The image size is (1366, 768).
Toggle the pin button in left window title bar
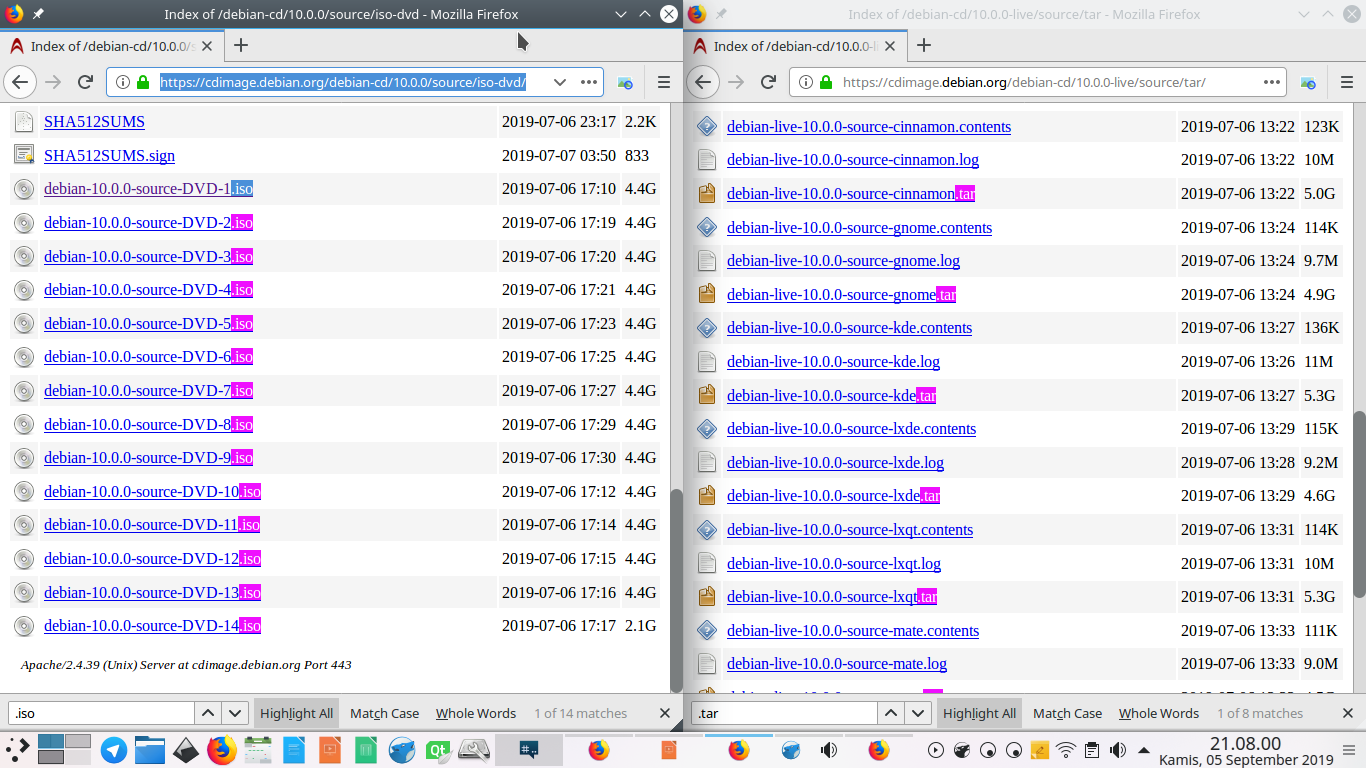pyautogui.click(x=38, y=14)
